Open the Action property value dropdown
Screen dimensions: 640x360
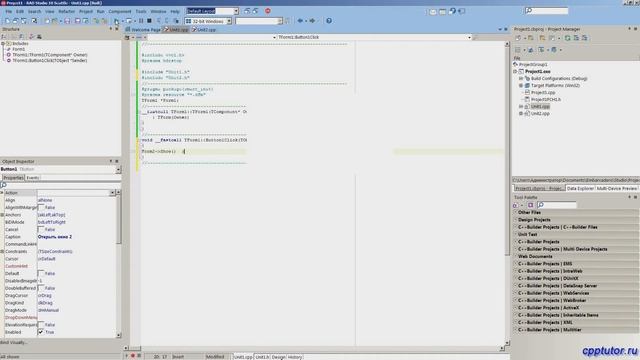point(112,193)
